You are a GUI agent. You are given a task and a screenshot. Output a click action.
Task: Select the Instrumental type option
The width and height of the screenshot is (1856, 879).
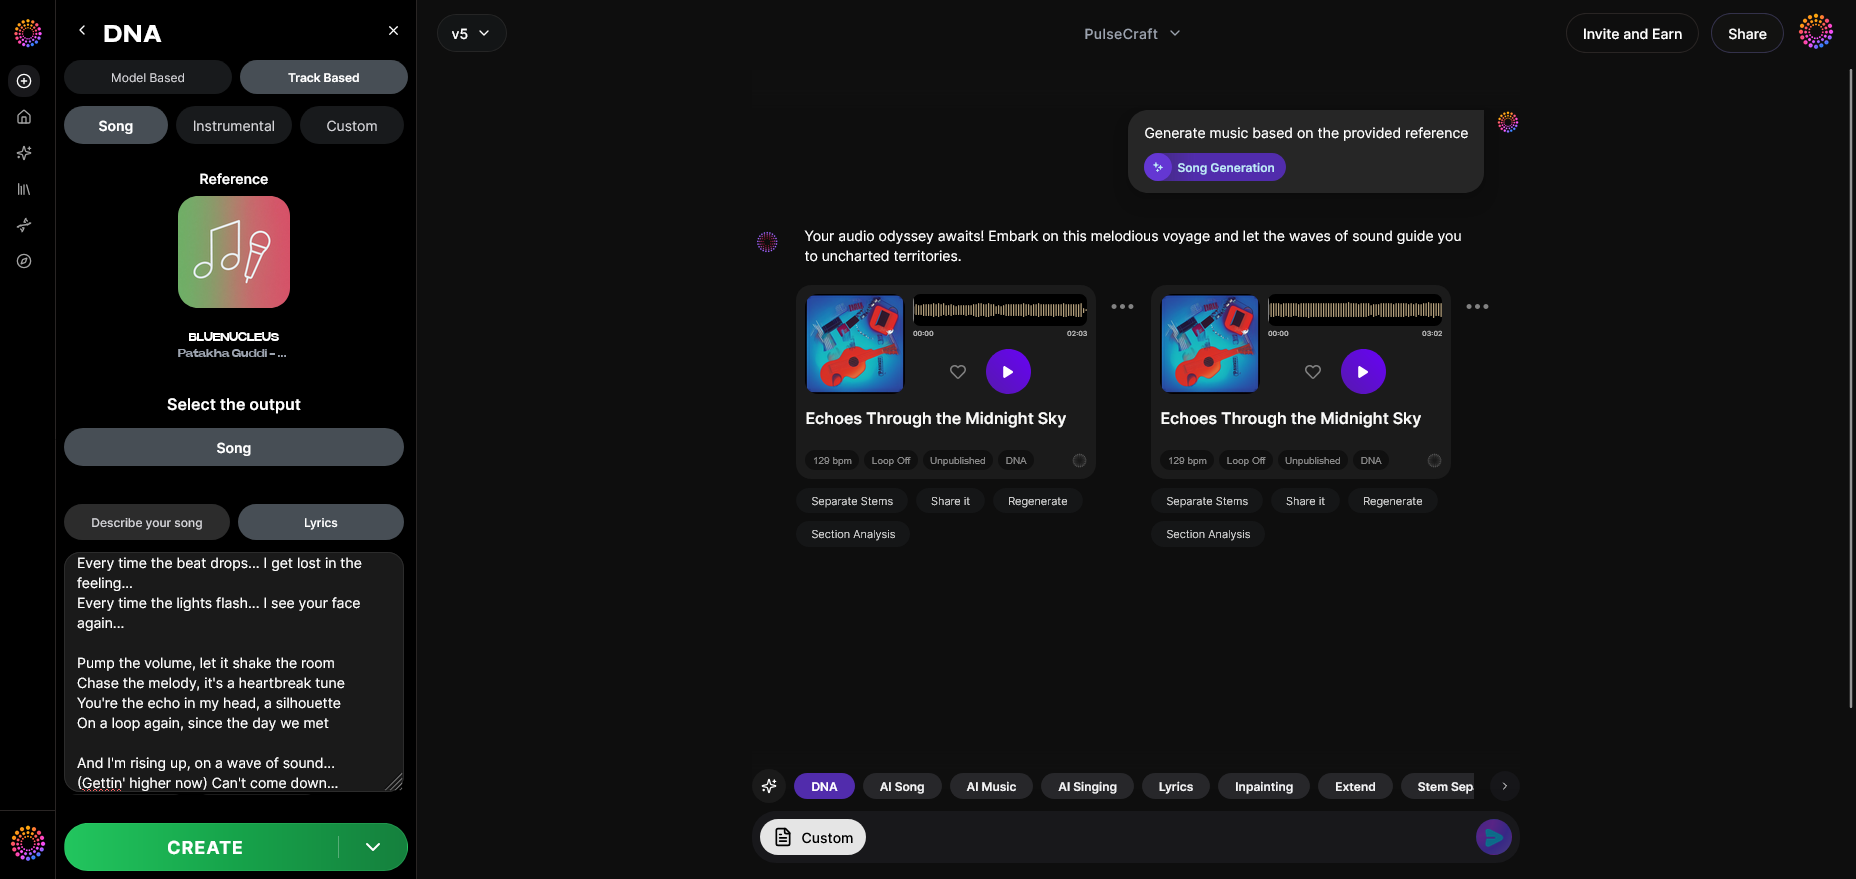pos(234,126)
